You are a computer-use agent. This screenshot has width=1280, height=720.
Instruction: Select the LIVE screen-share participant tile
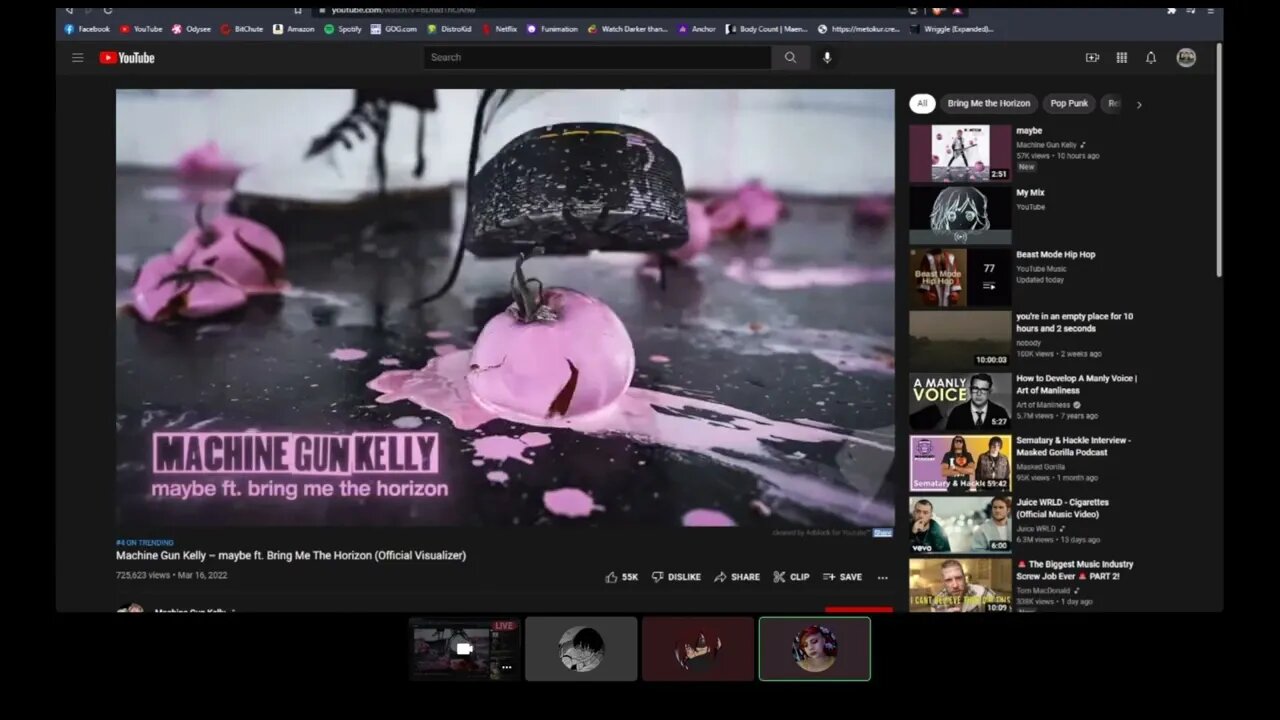coord(464,649)
